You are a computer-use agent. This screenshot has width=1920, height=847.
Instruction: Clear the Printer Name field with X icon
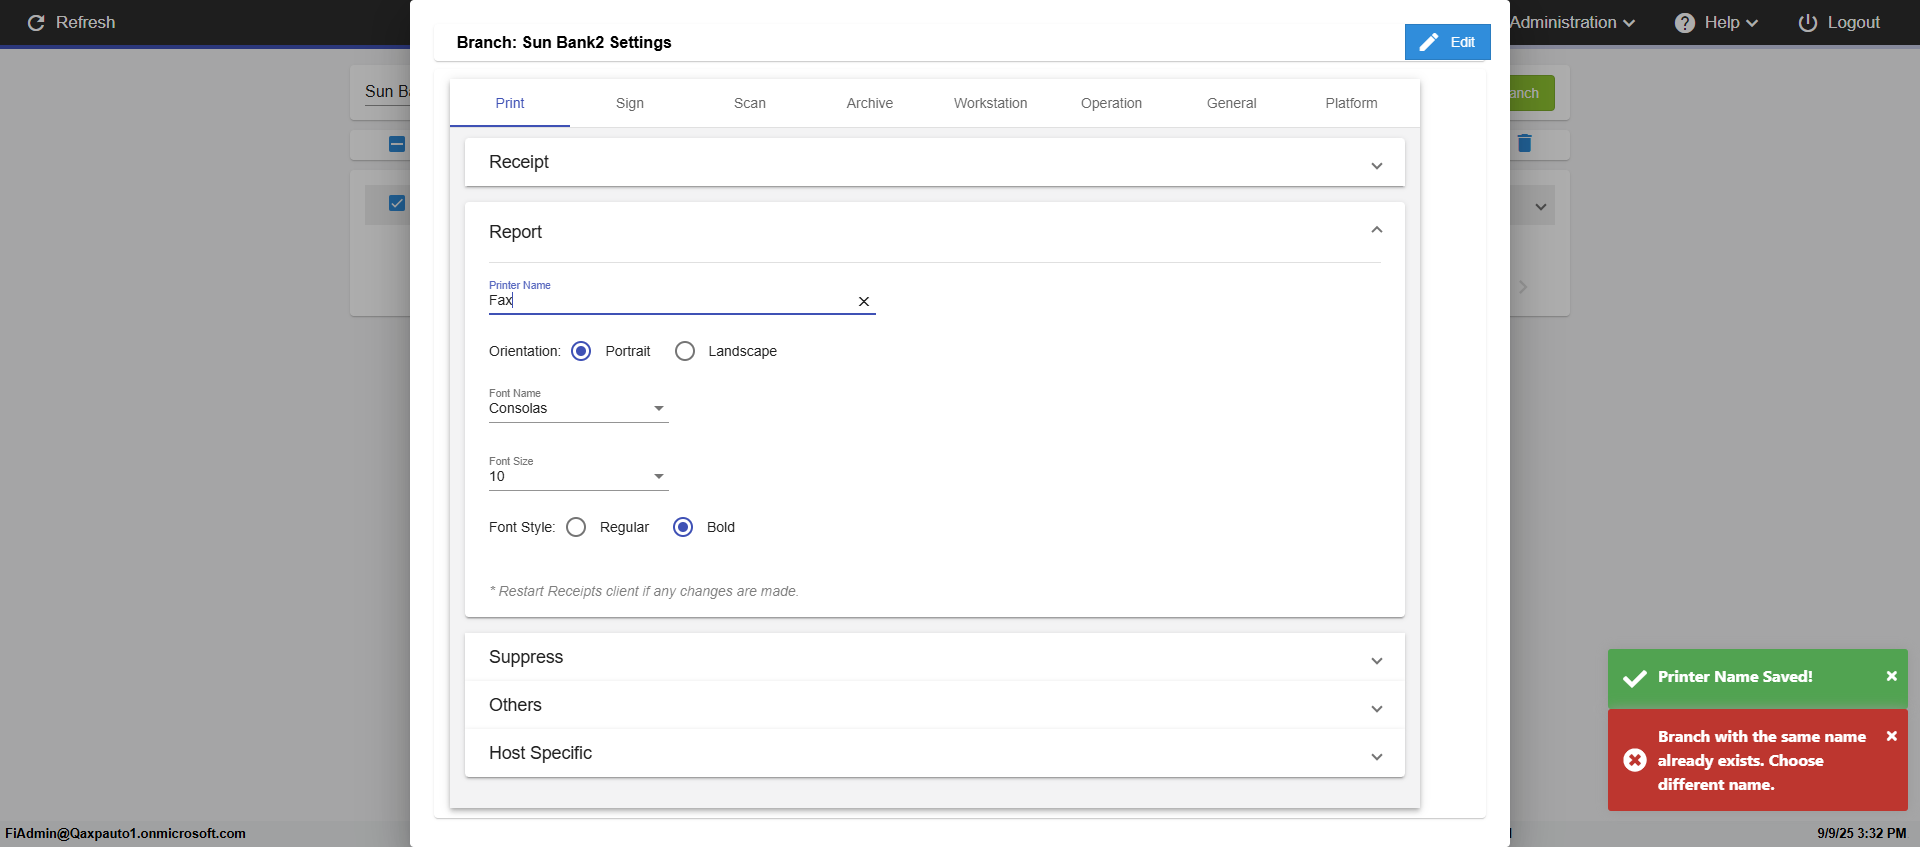click(864, 301)
